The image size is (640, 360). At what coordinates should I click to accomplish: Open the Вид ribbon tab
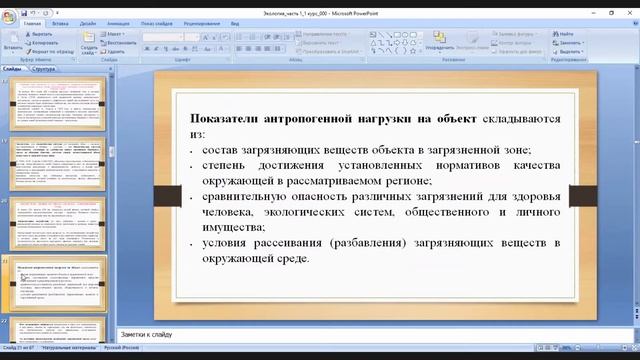235,24
